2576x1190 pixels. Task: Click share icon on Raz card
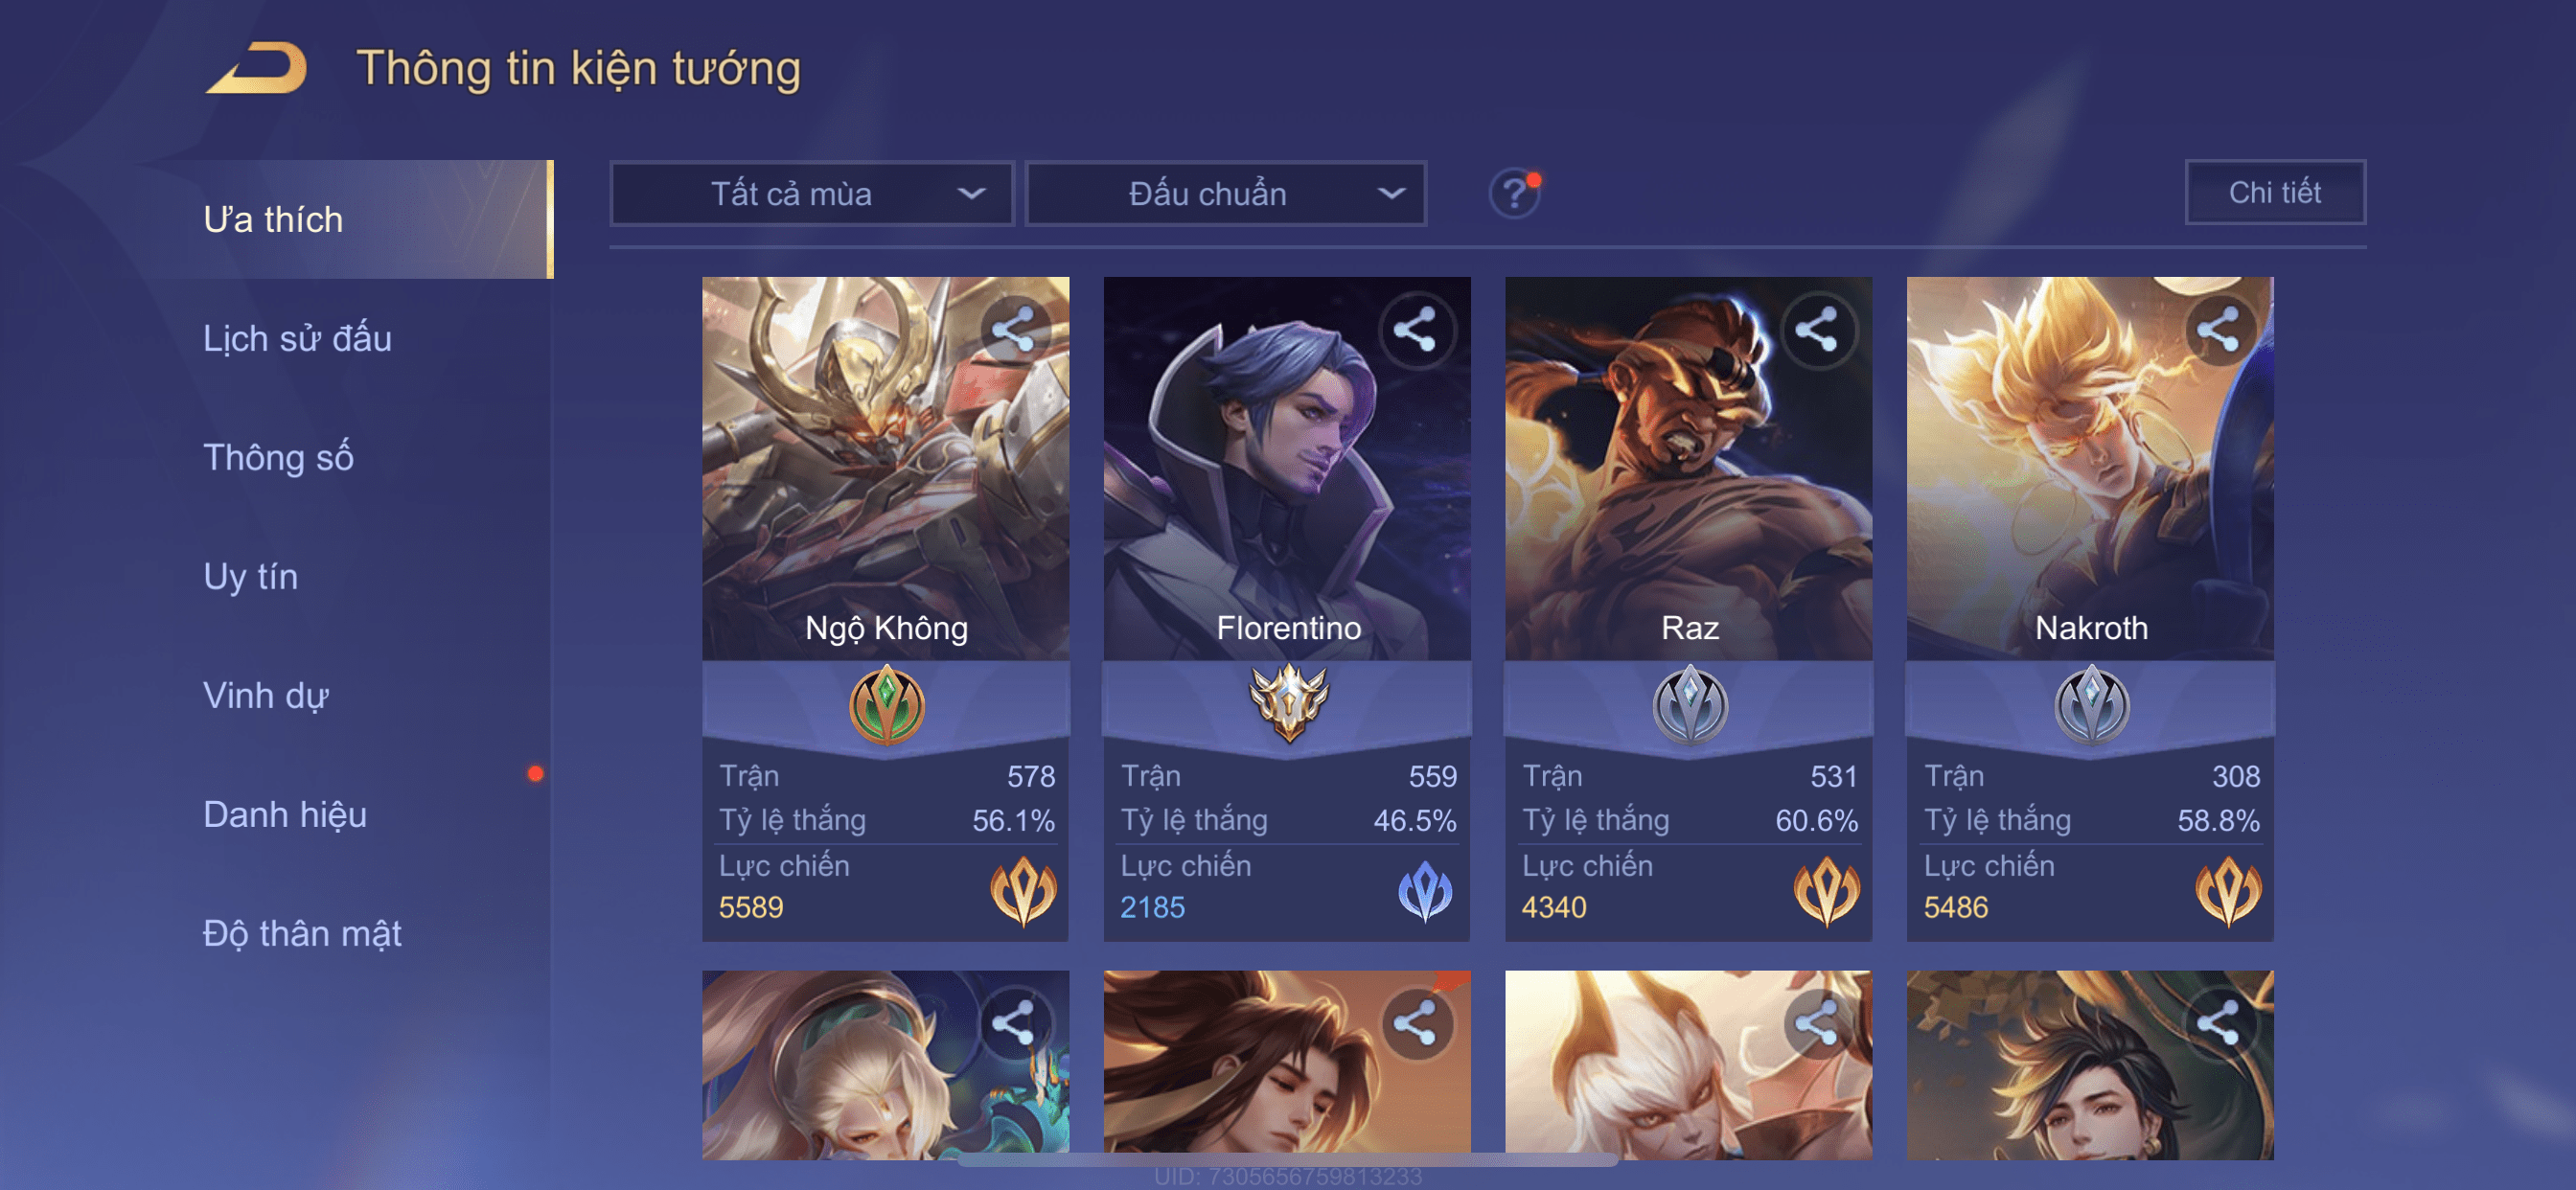point(1817,330)
